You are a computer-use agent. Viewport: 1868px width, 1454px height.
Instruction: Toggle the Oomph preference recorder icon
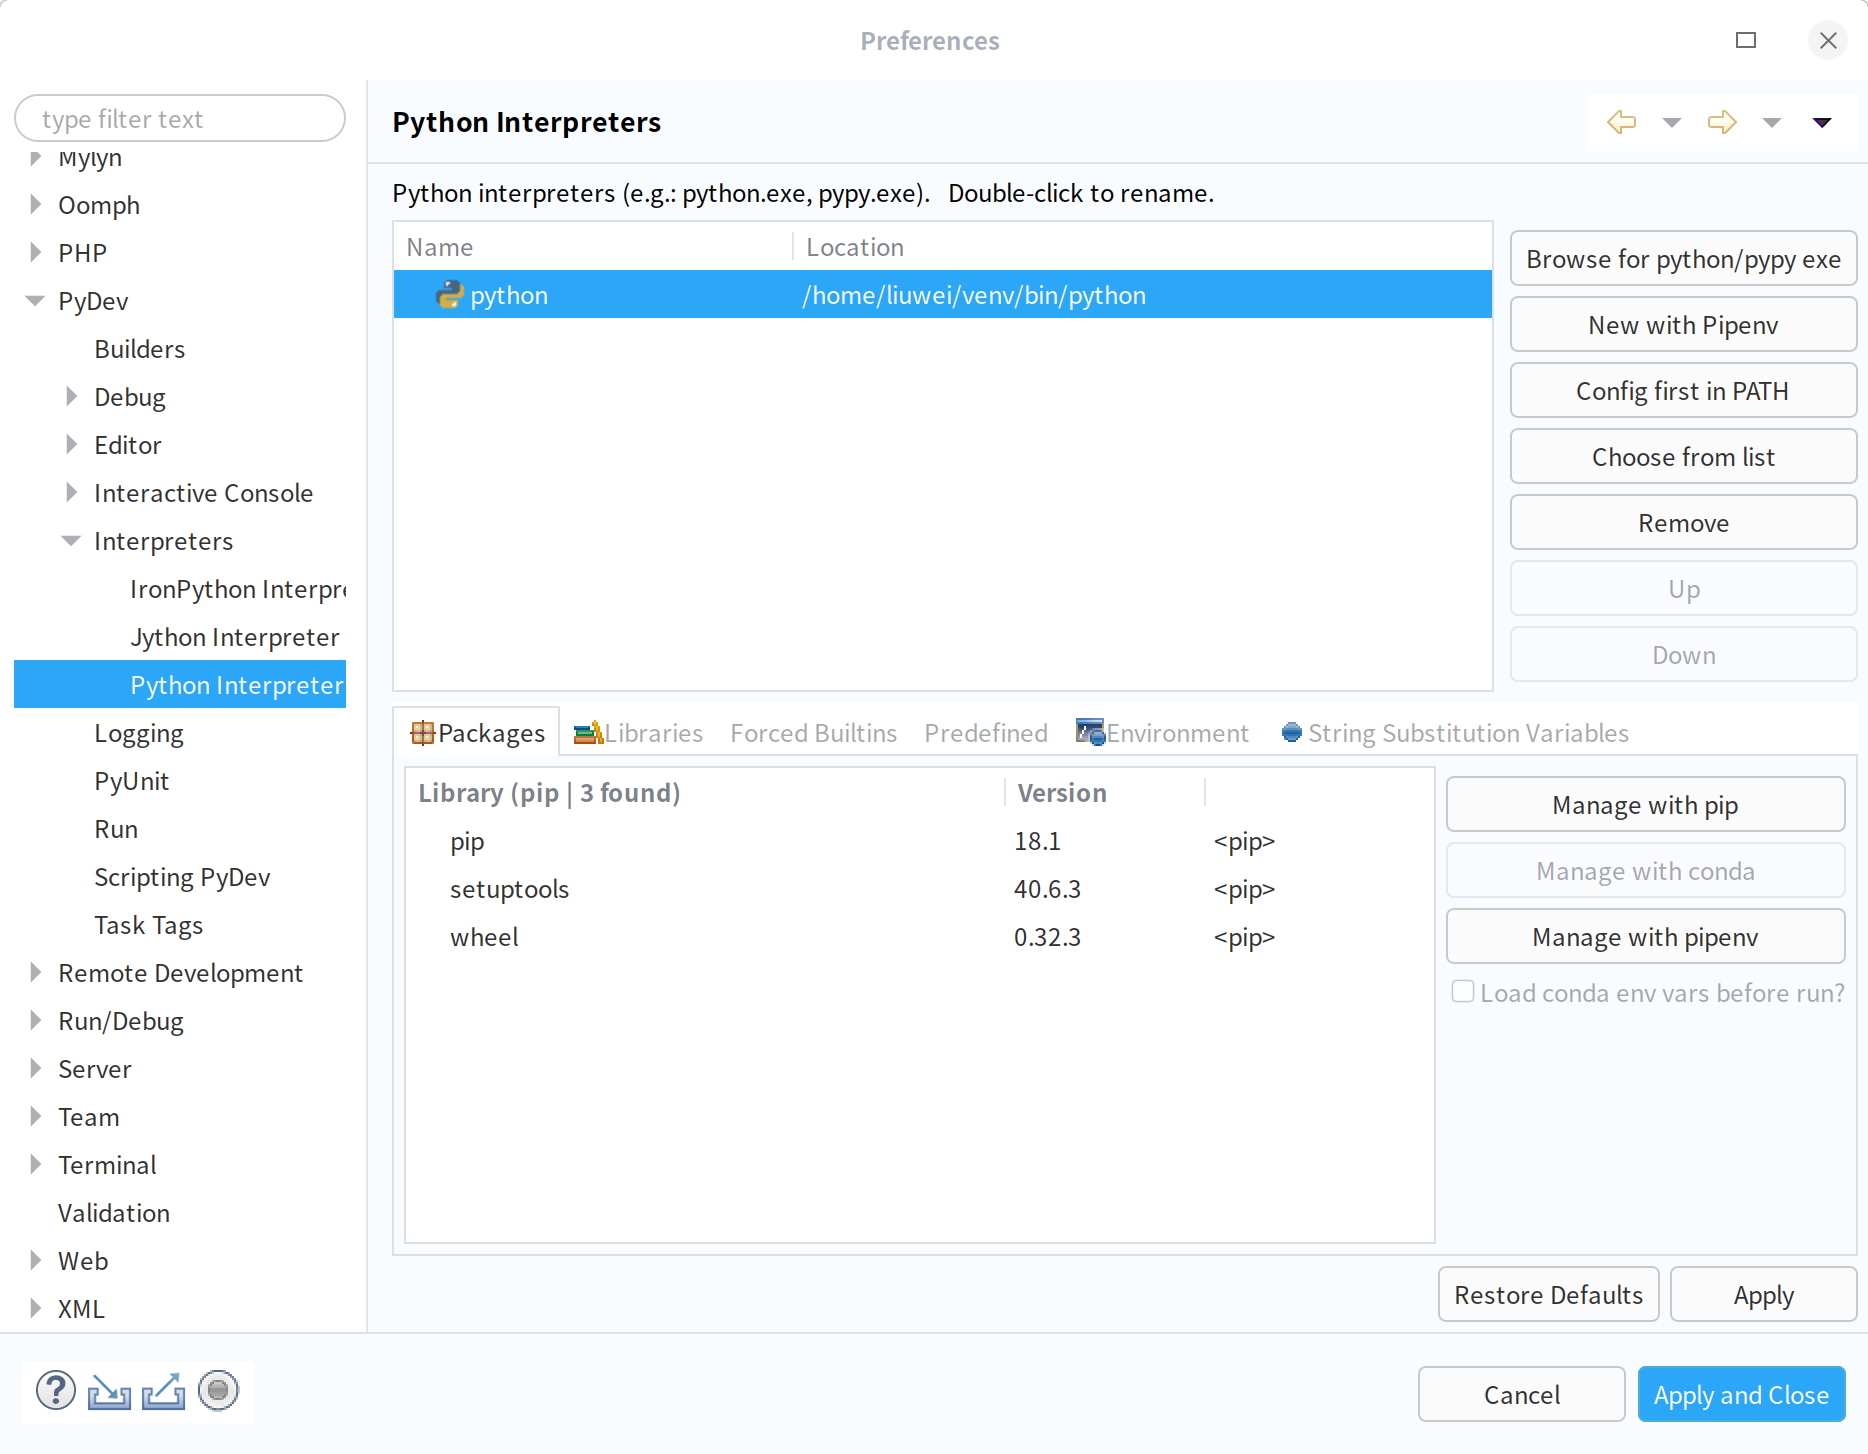click(x=218, y=1390)
